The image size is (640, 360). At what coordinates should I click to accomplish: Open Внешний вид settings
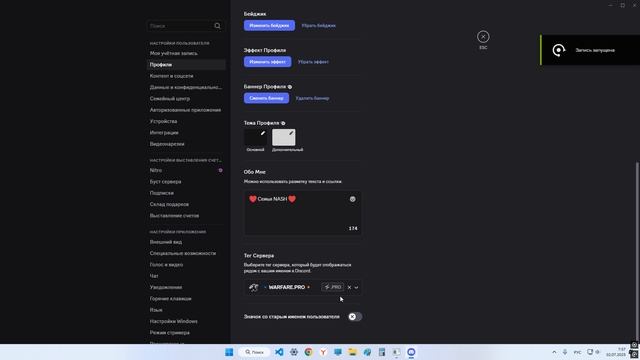(186, 242)
